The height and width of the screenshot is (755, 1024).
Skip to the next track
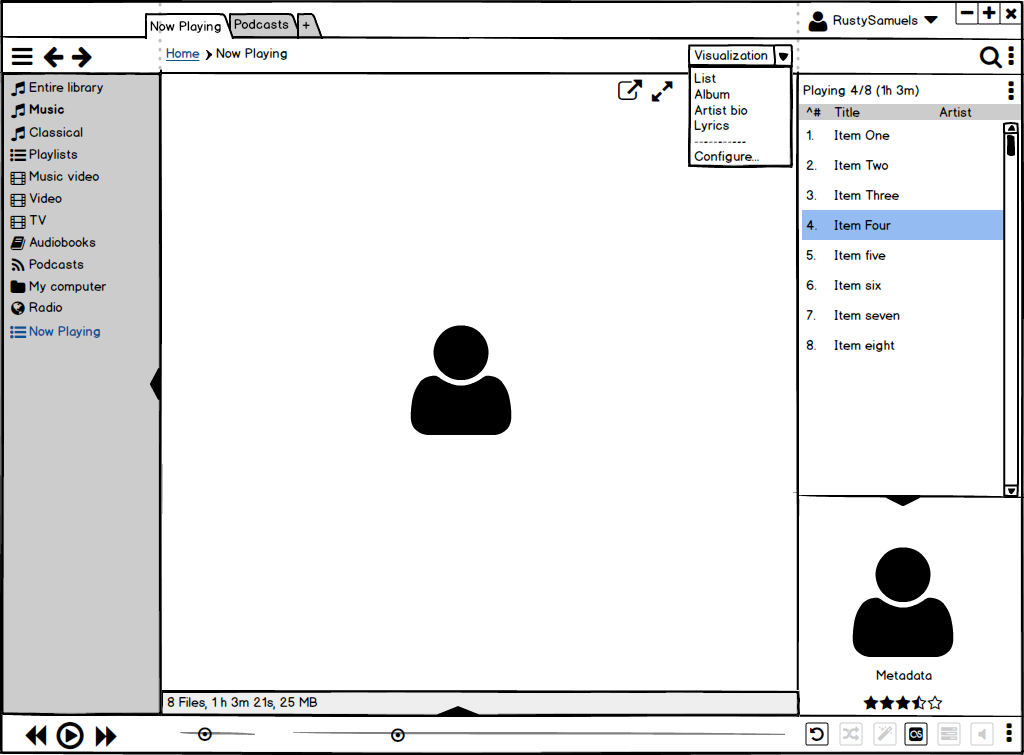(106, 736)
